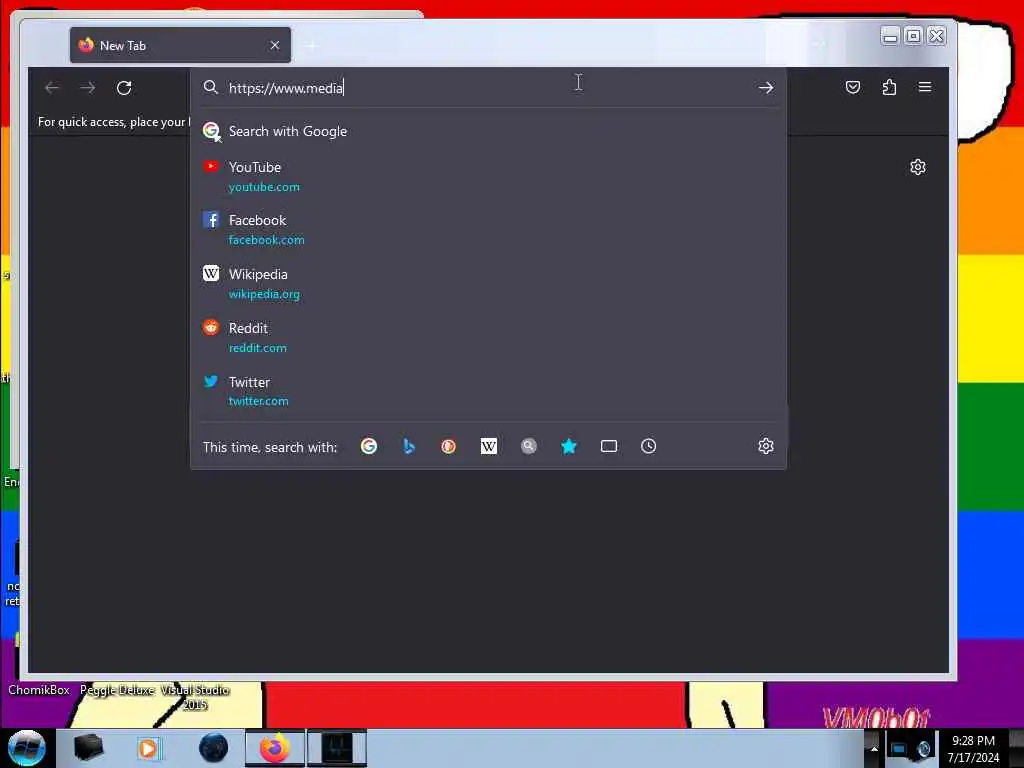
Task: Open the Firefox hamburger menu
Action: 925,87
